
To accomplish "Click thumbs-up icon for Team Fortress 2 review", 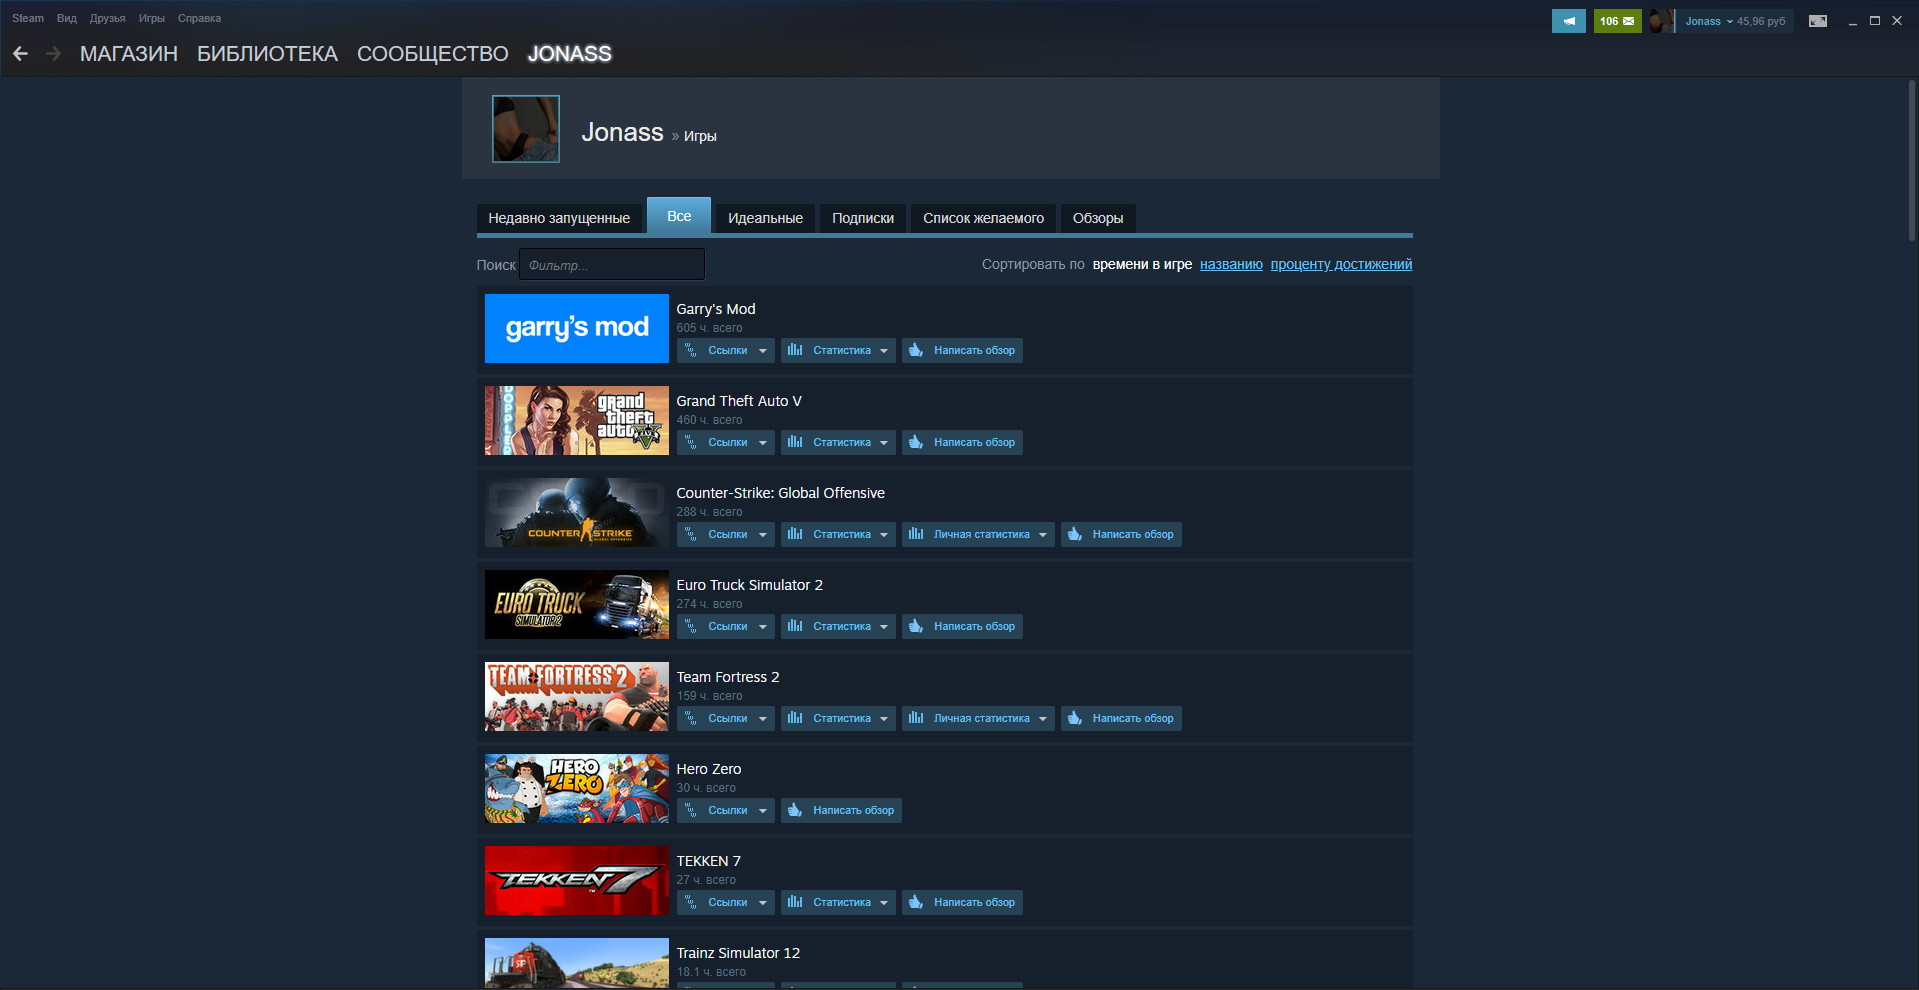I will coord(1074,718).
